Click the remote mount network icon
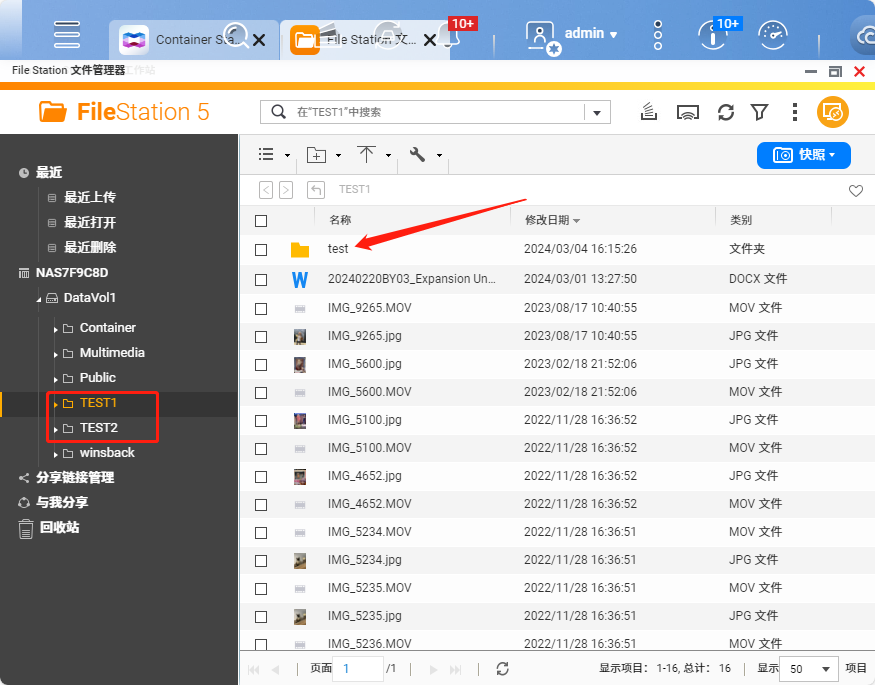 (x=687, y=112)
